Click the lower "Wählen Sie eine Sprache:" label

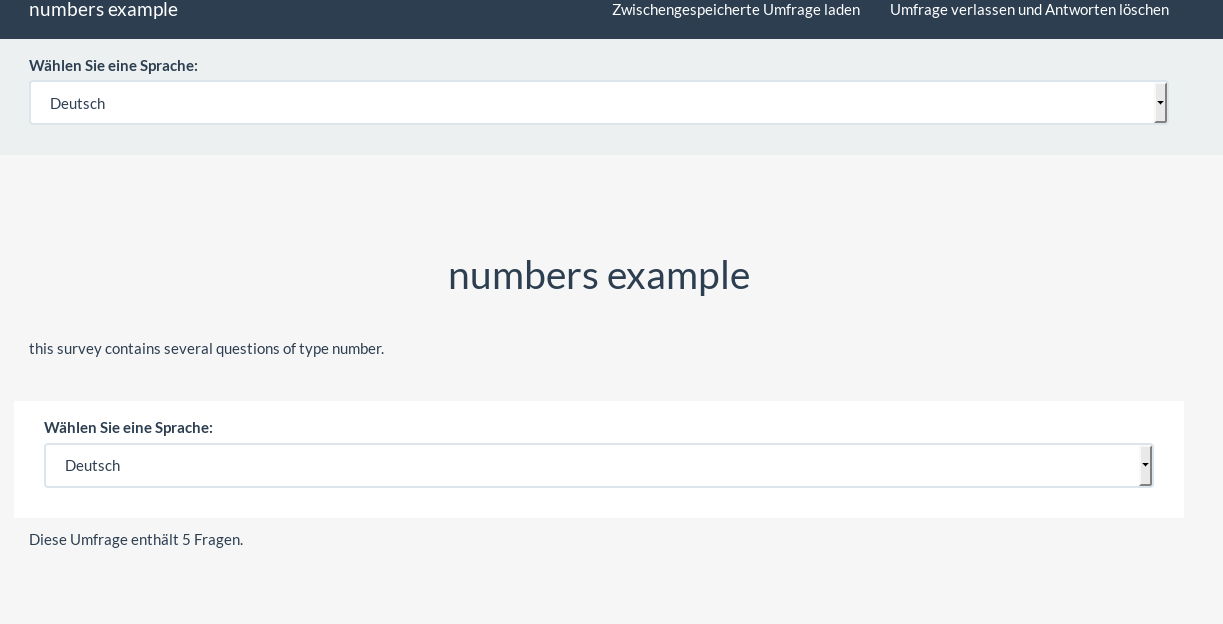pos(128,427)
